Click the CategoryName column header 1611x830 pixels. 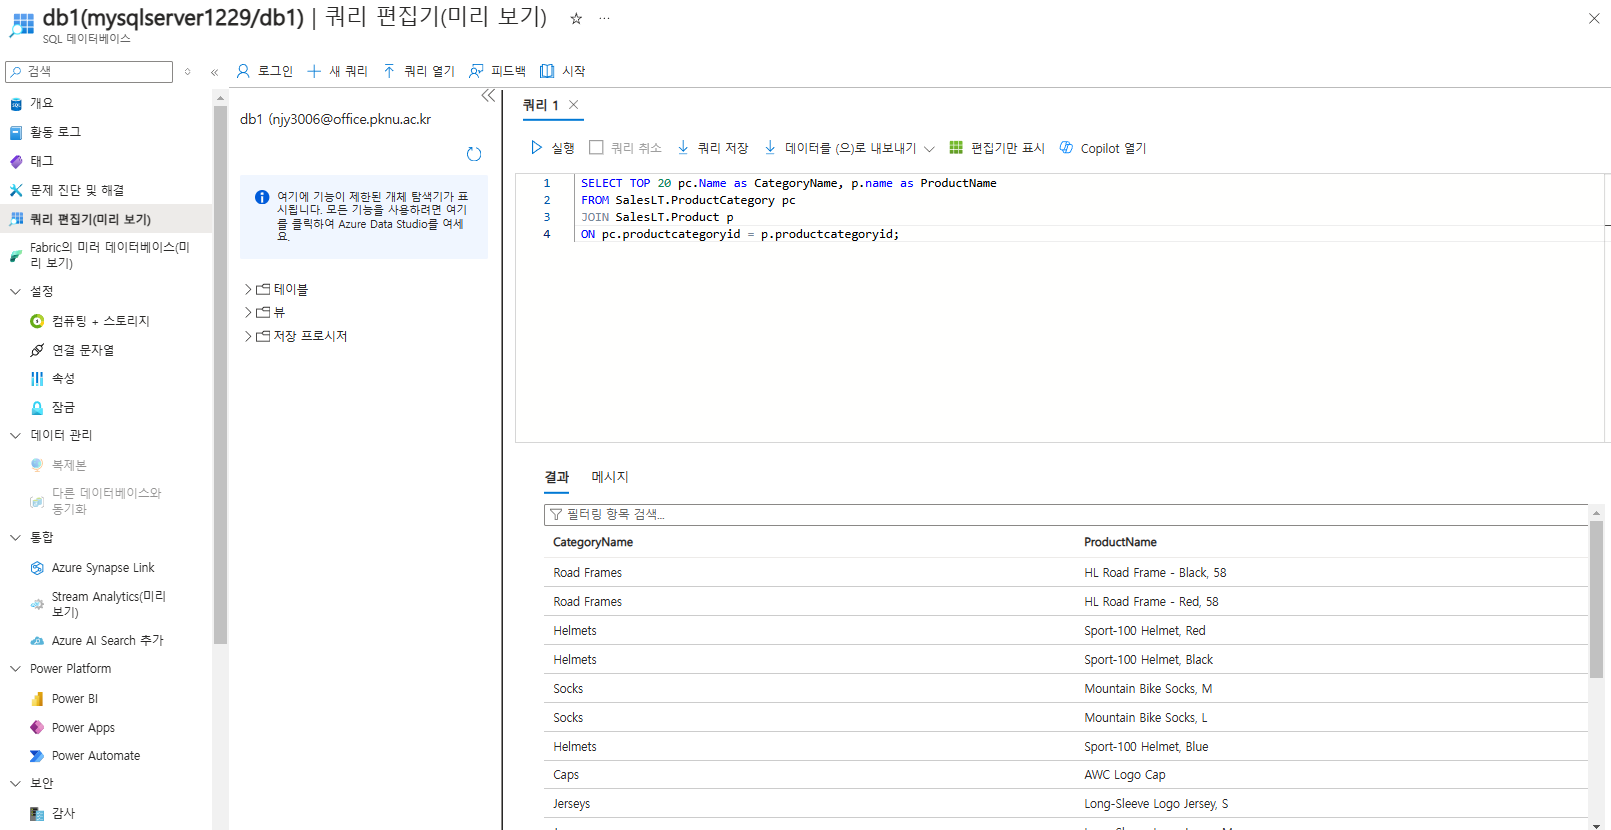pos(593,542)
